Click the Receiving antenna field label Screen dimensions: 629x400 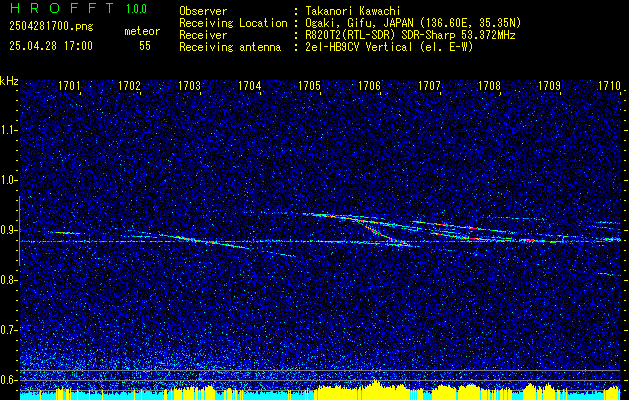point(230,47)
